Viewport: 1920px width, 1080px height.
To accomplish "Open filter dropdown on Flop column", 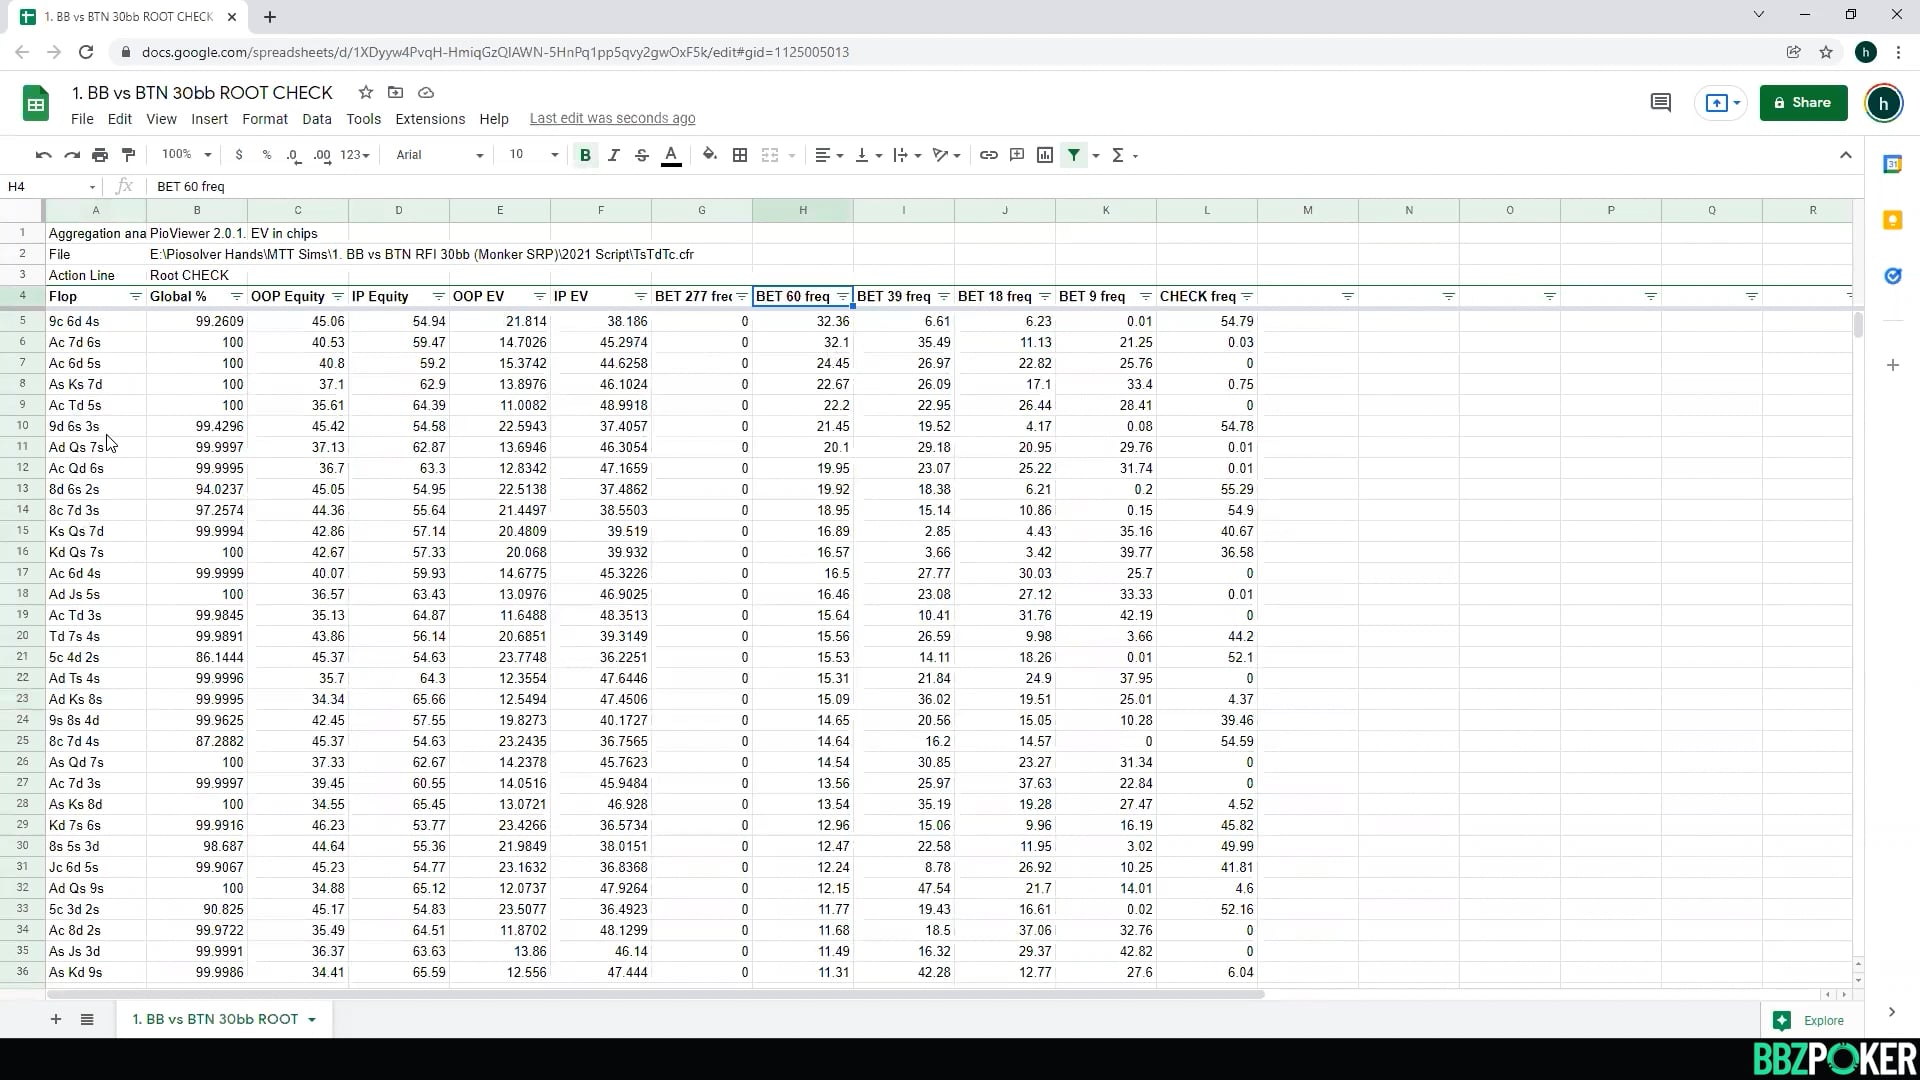I will (136, 297).
